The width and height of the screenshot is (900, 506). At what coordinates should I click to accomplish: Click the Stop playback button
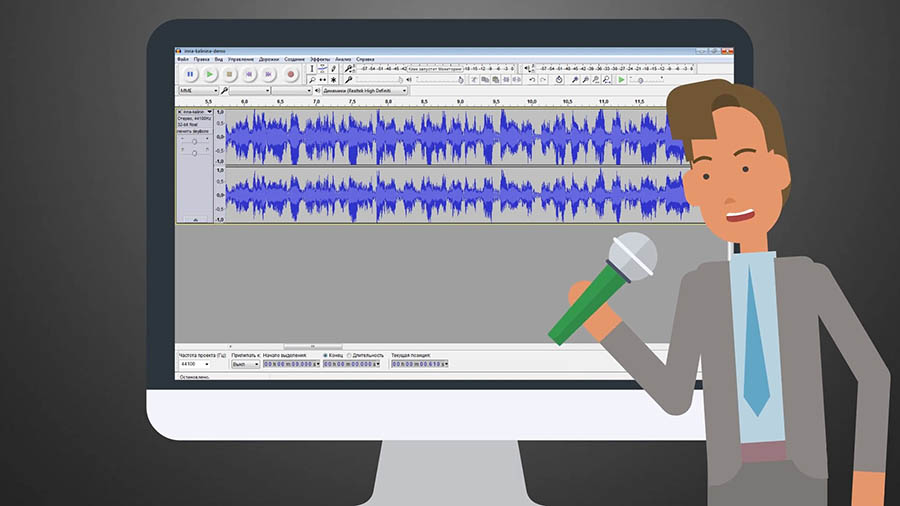230,74
